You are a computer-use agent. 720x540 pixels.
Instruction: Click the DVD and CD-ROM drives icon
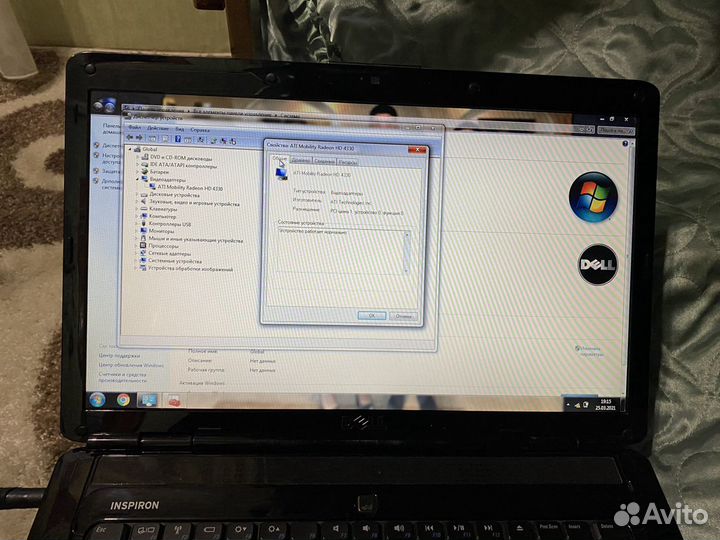(145, 157)
